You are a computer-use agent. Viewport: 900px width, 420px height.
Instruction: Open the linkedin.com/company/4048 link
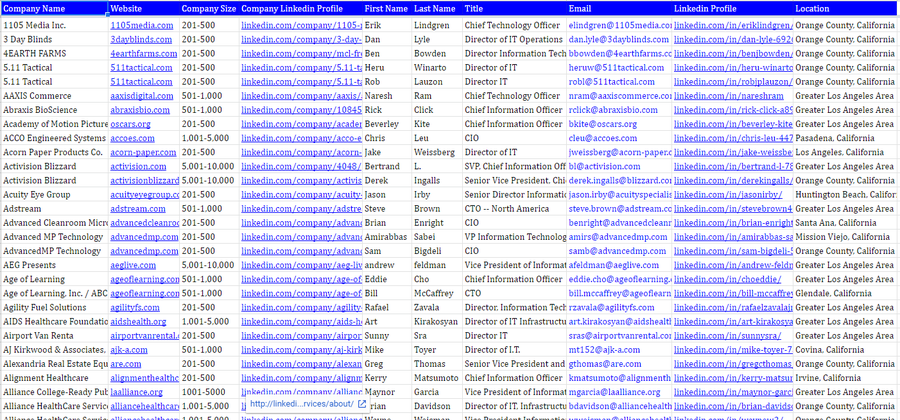pos(301,166)
